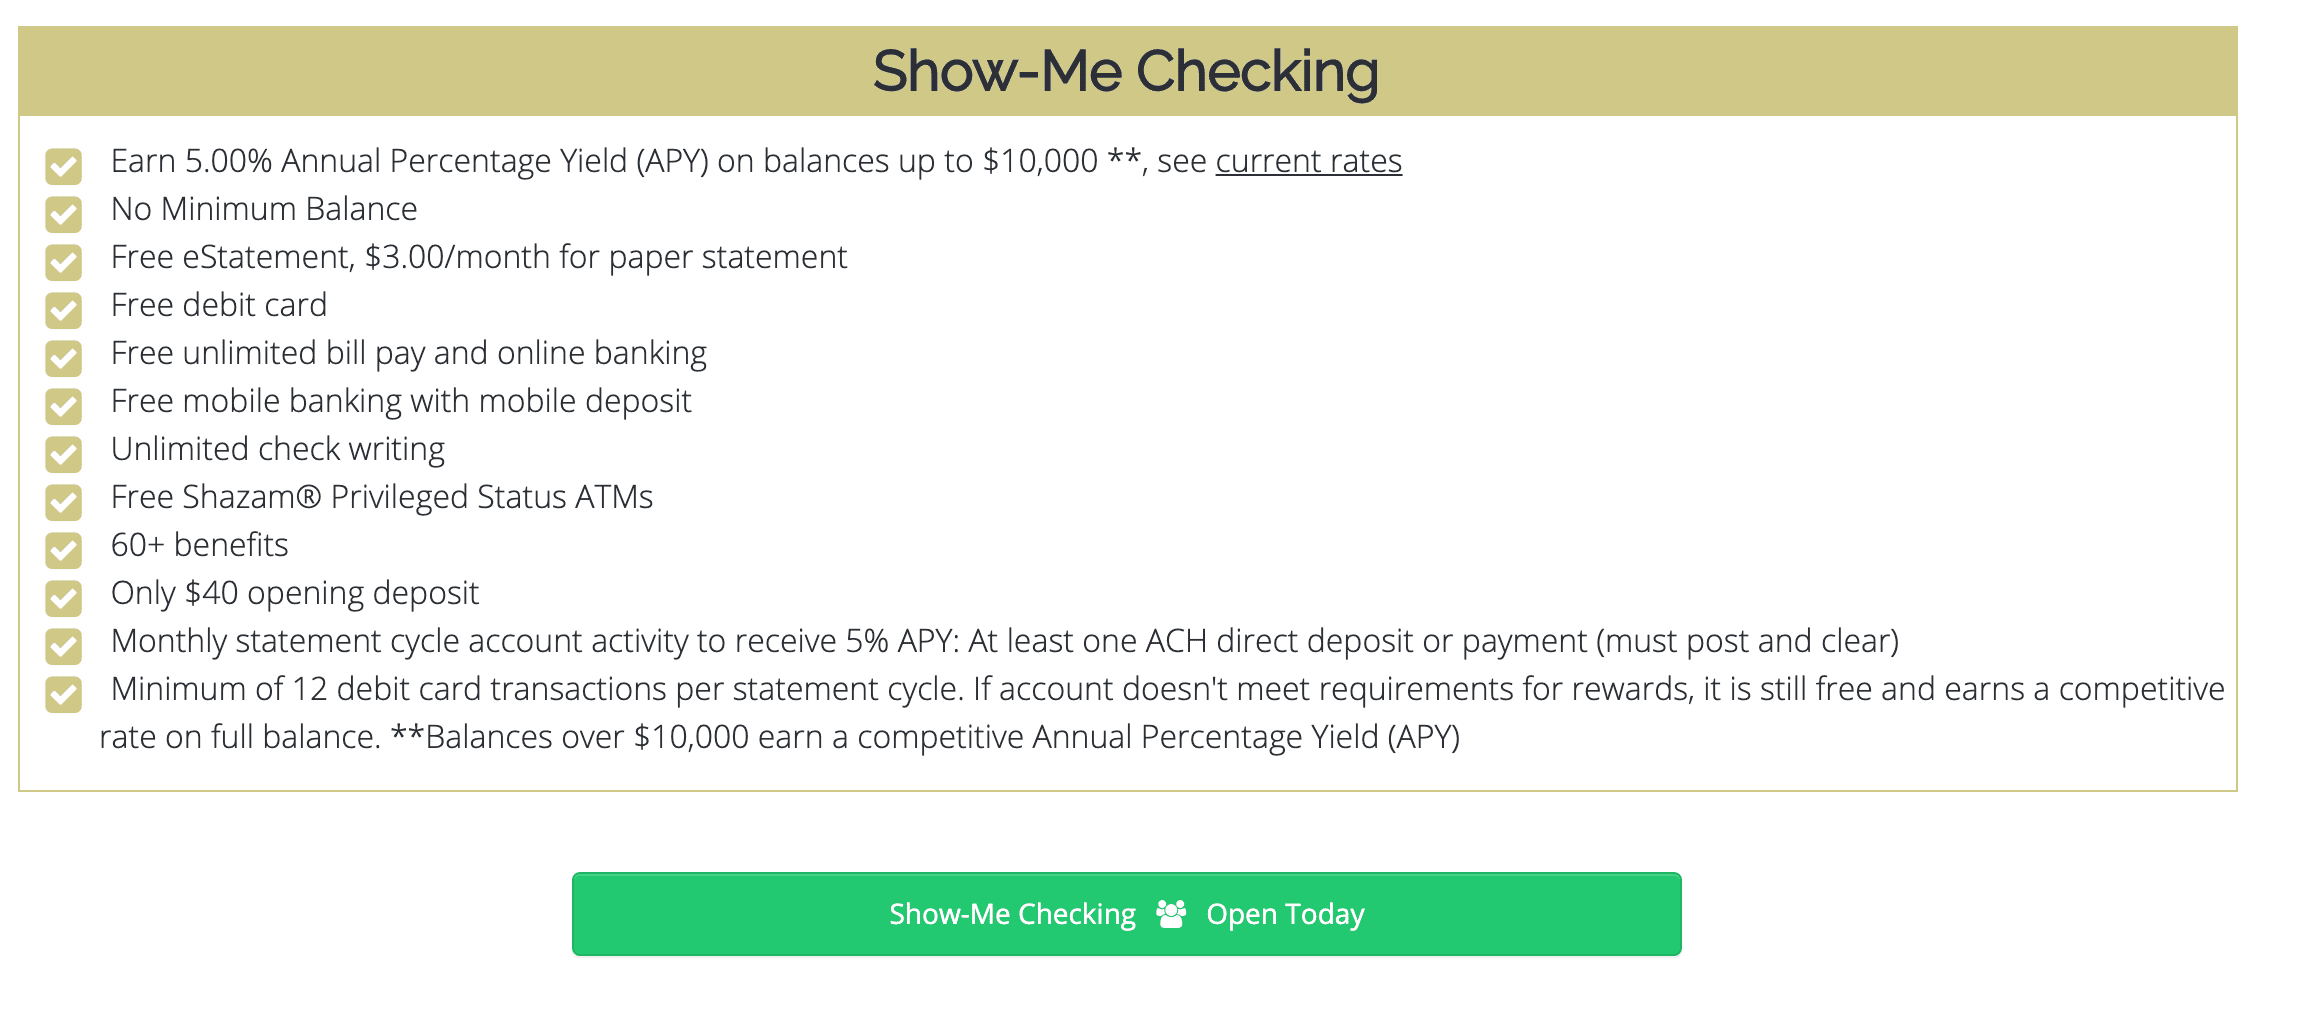2298x1014 pixels.
Task: Click the 60+ benefits list item text
Action: [200, 545]
